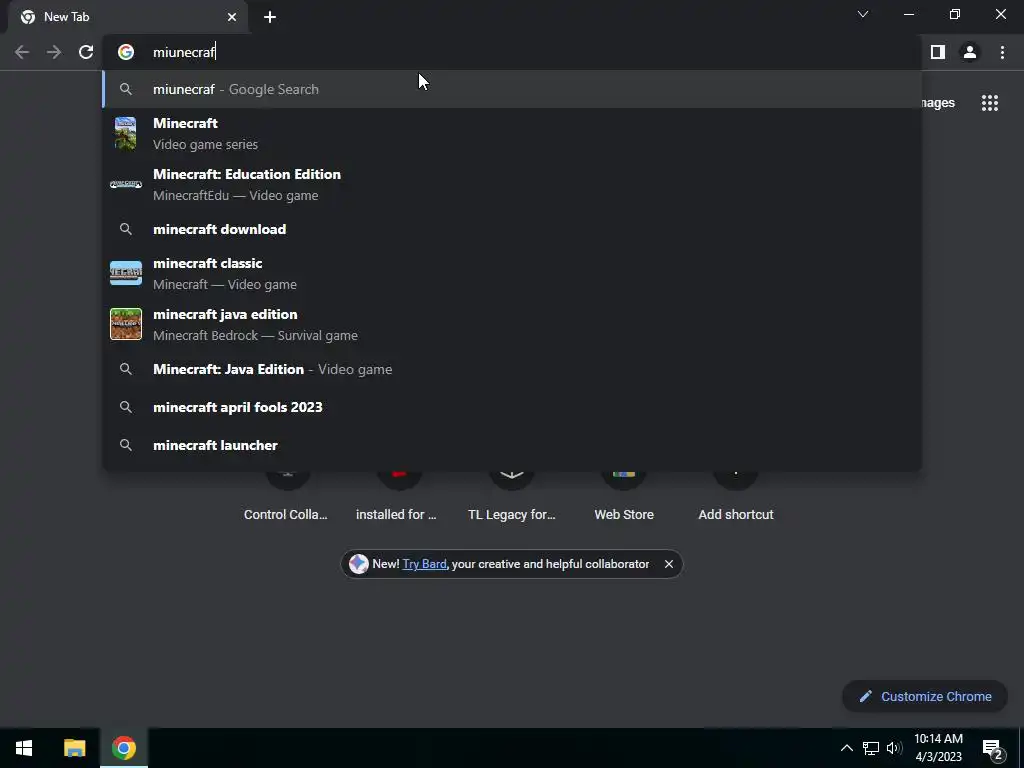
Task: Open the taskbar clock and date
Action: (x=938, y=748)
